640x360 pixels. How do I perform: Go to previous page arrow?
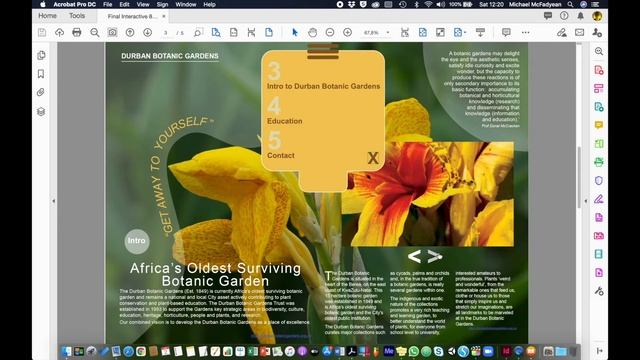tap(130, 33)
